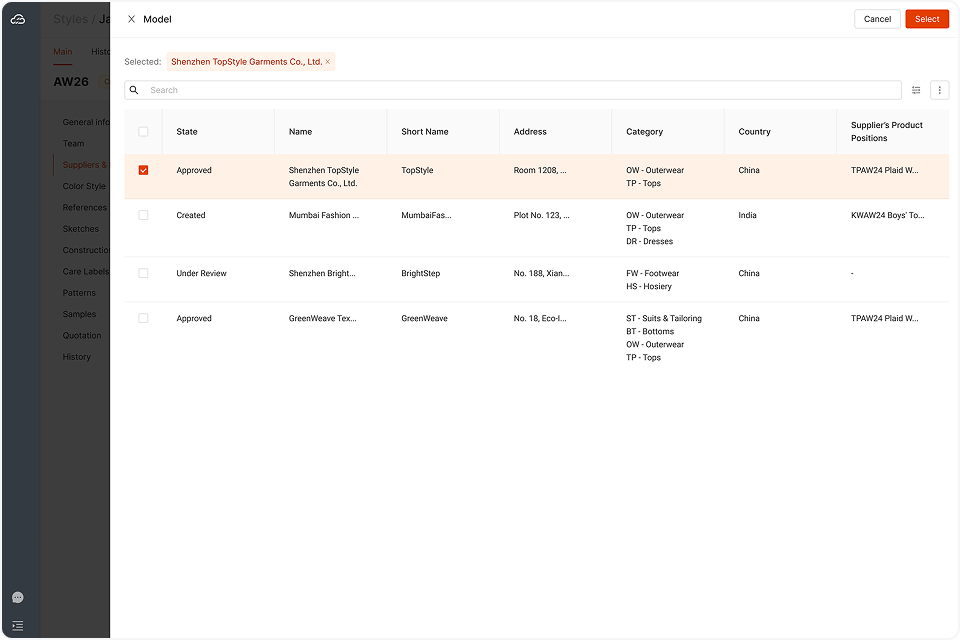Open the Sketches sidebar item
The width and height of the screenshot is (960, 640).
click(x=81, y=229)
